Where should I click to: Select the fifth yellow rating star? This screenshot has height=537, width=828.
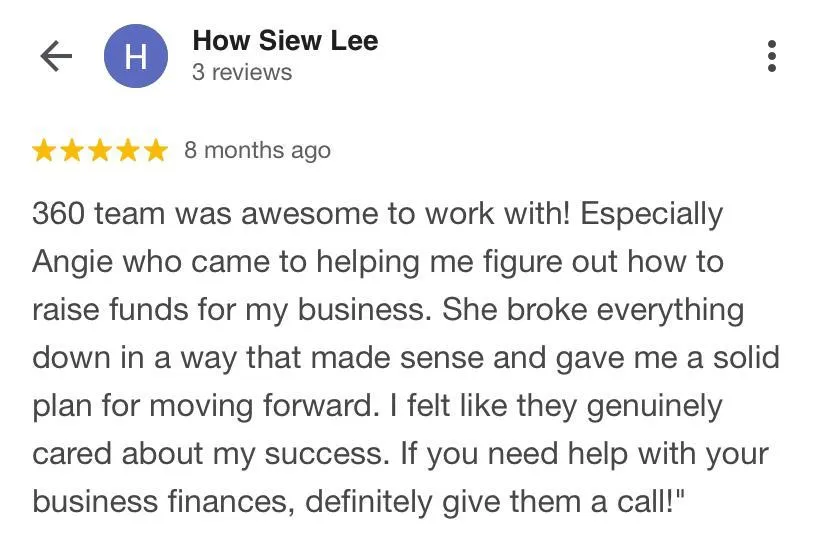coord(156,150)
